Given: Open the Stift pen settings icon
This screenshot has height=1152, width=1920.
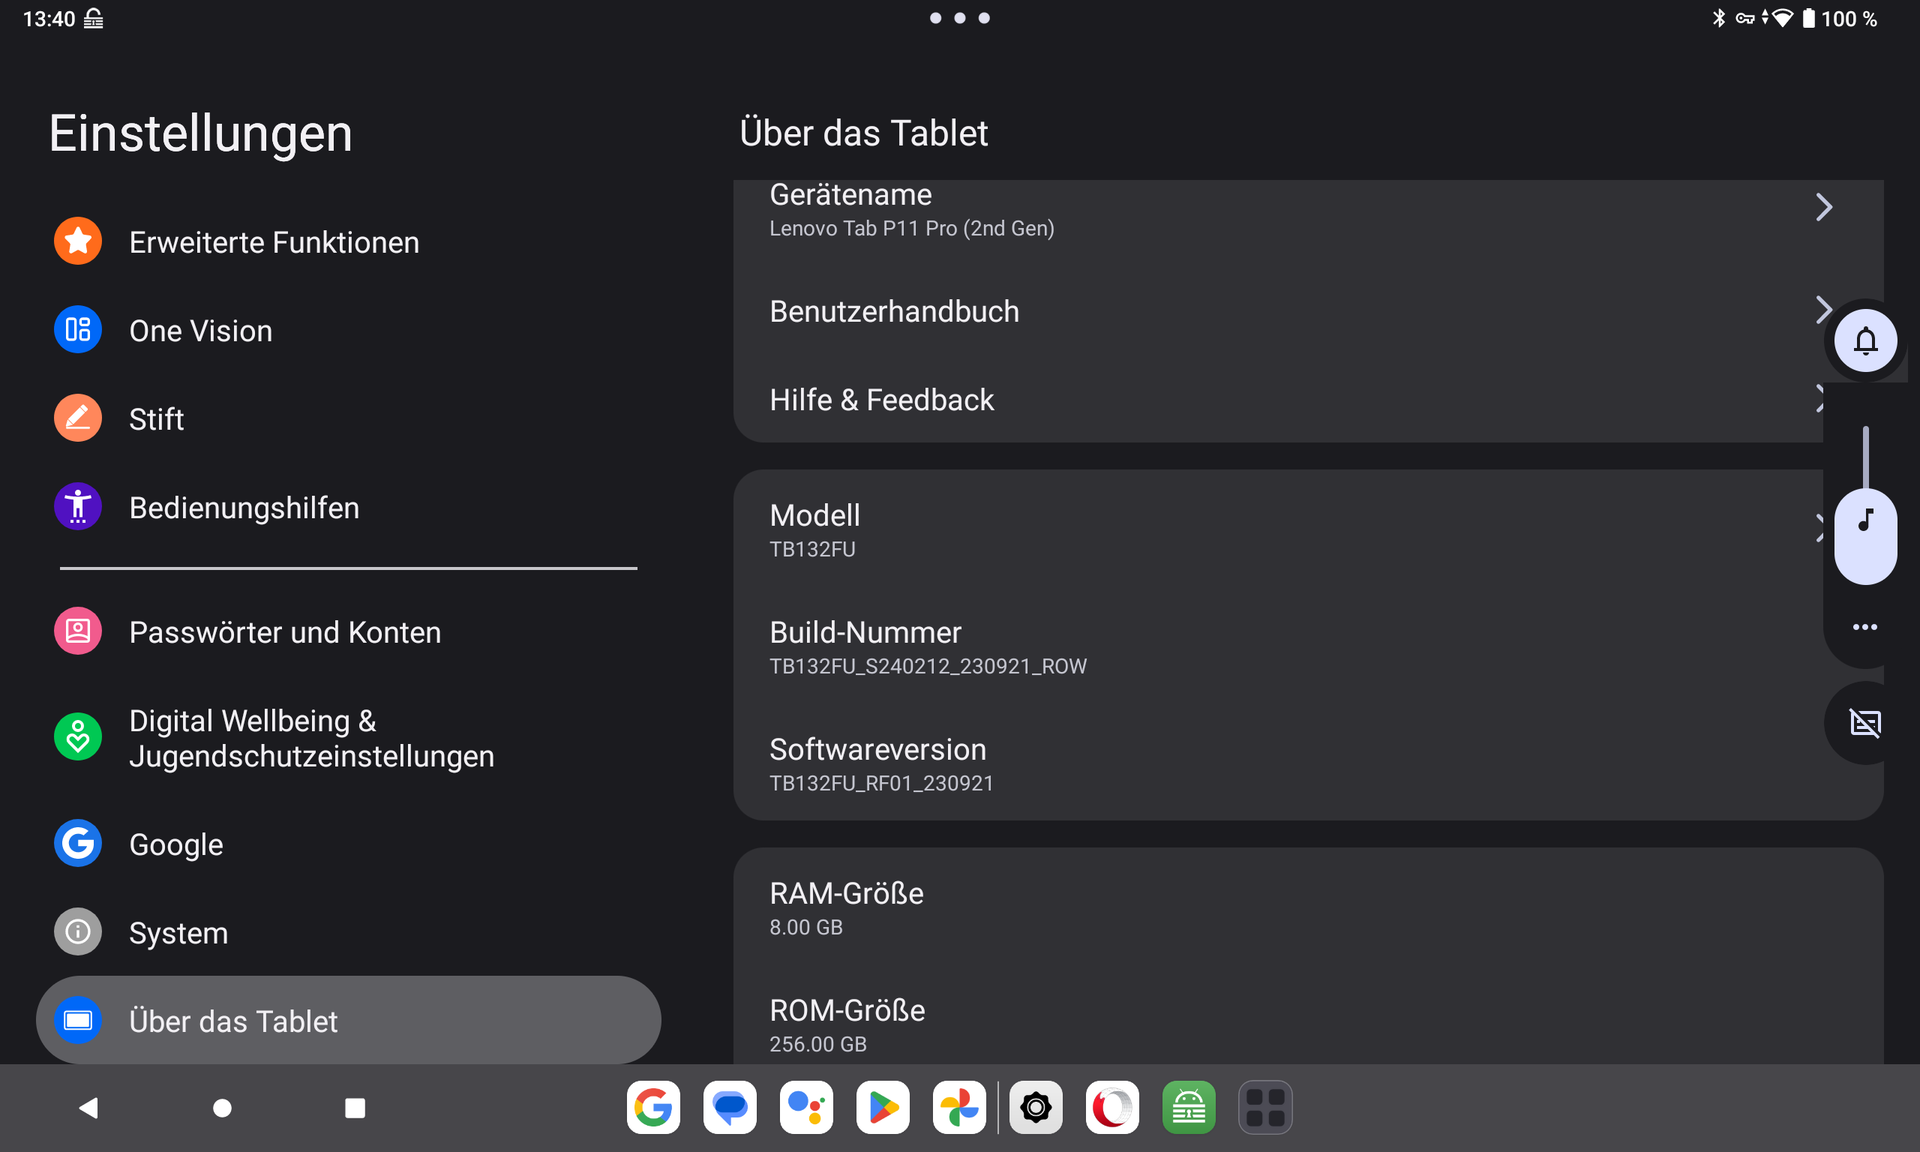Looking at the screenshot, I should (x=78, y=418).
